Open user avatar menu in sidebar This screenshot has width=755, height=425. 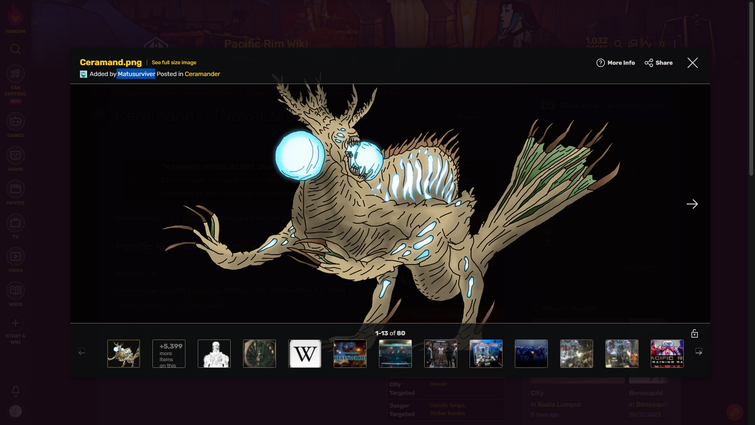15,412
